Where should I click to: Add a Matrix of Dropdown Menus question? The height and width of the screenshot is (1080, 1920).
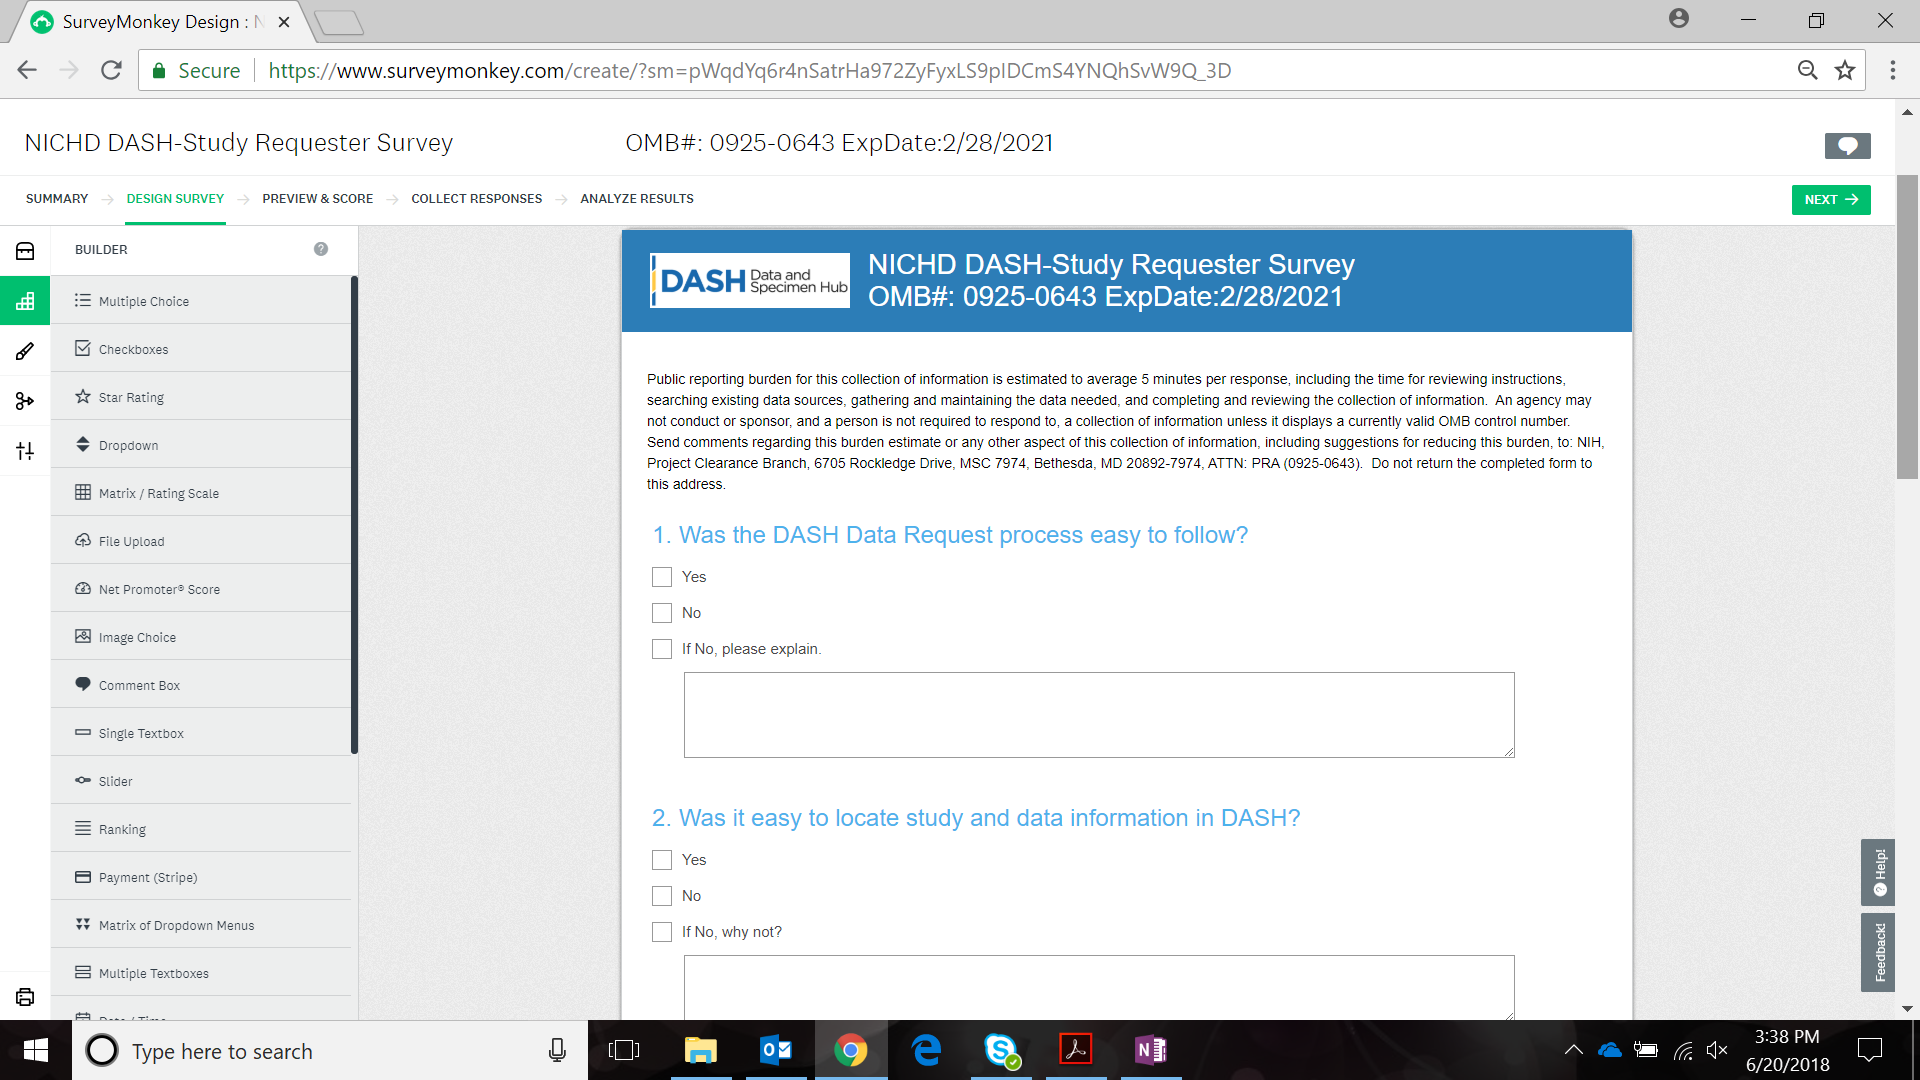point(176,925)
